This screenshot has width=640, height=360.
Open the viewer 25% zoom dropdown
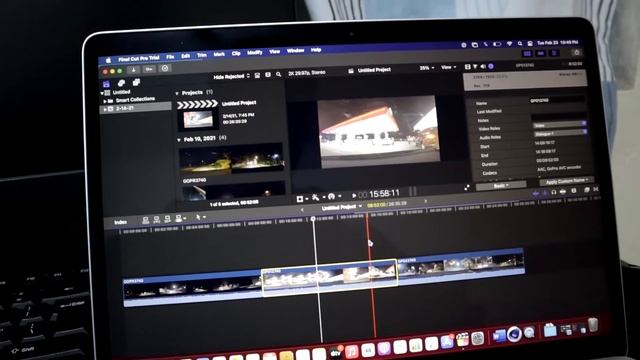427,68
